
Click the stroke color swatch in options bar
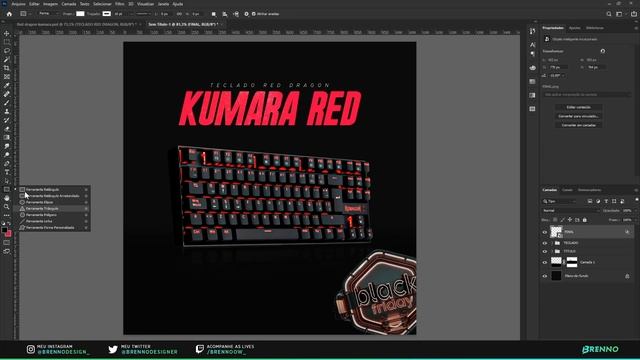(107, 14)
